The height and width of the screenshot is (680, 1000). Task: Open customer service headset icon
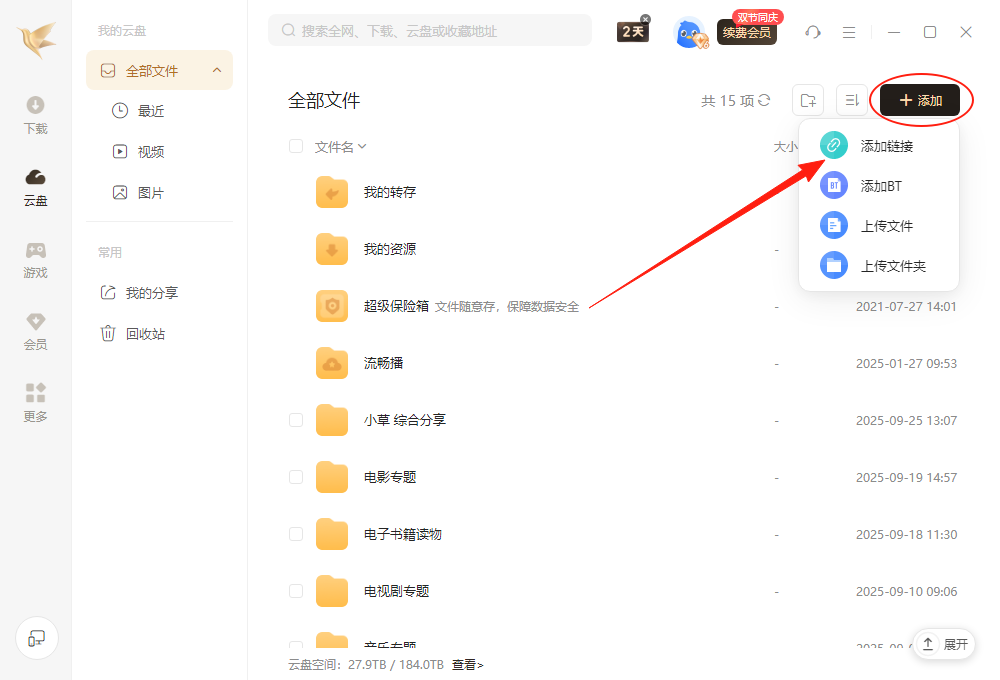tap(813, 32)
